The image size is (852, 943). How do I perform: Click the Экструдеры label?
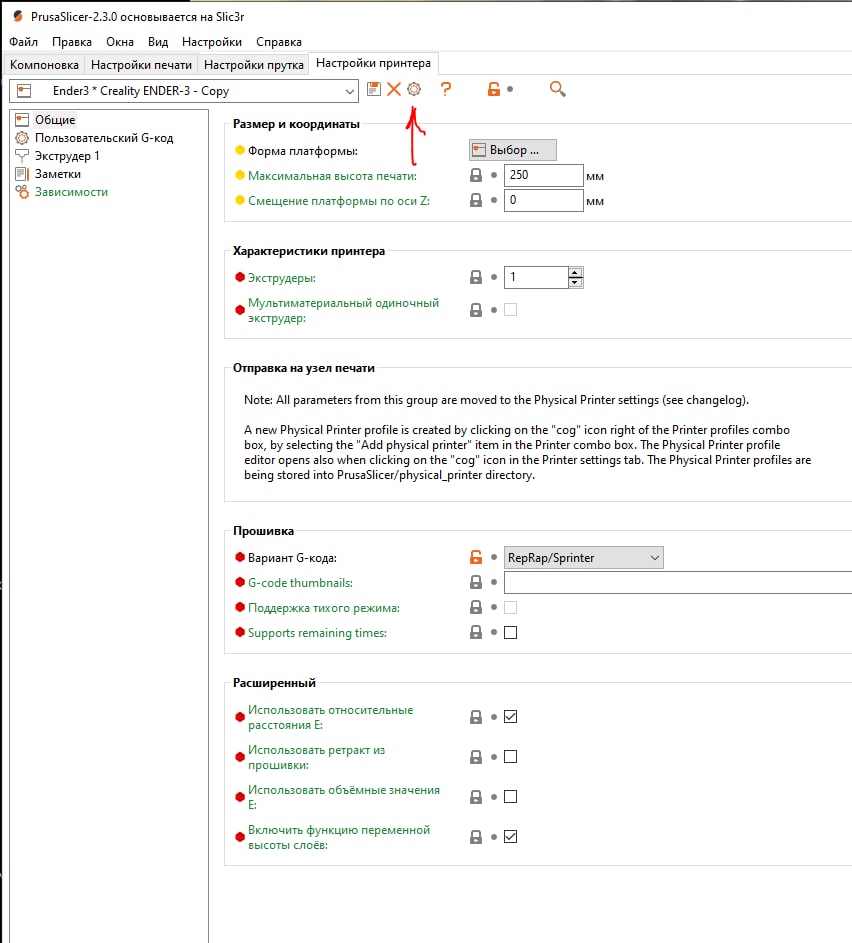pyautogui.click(x=281, y=278)
